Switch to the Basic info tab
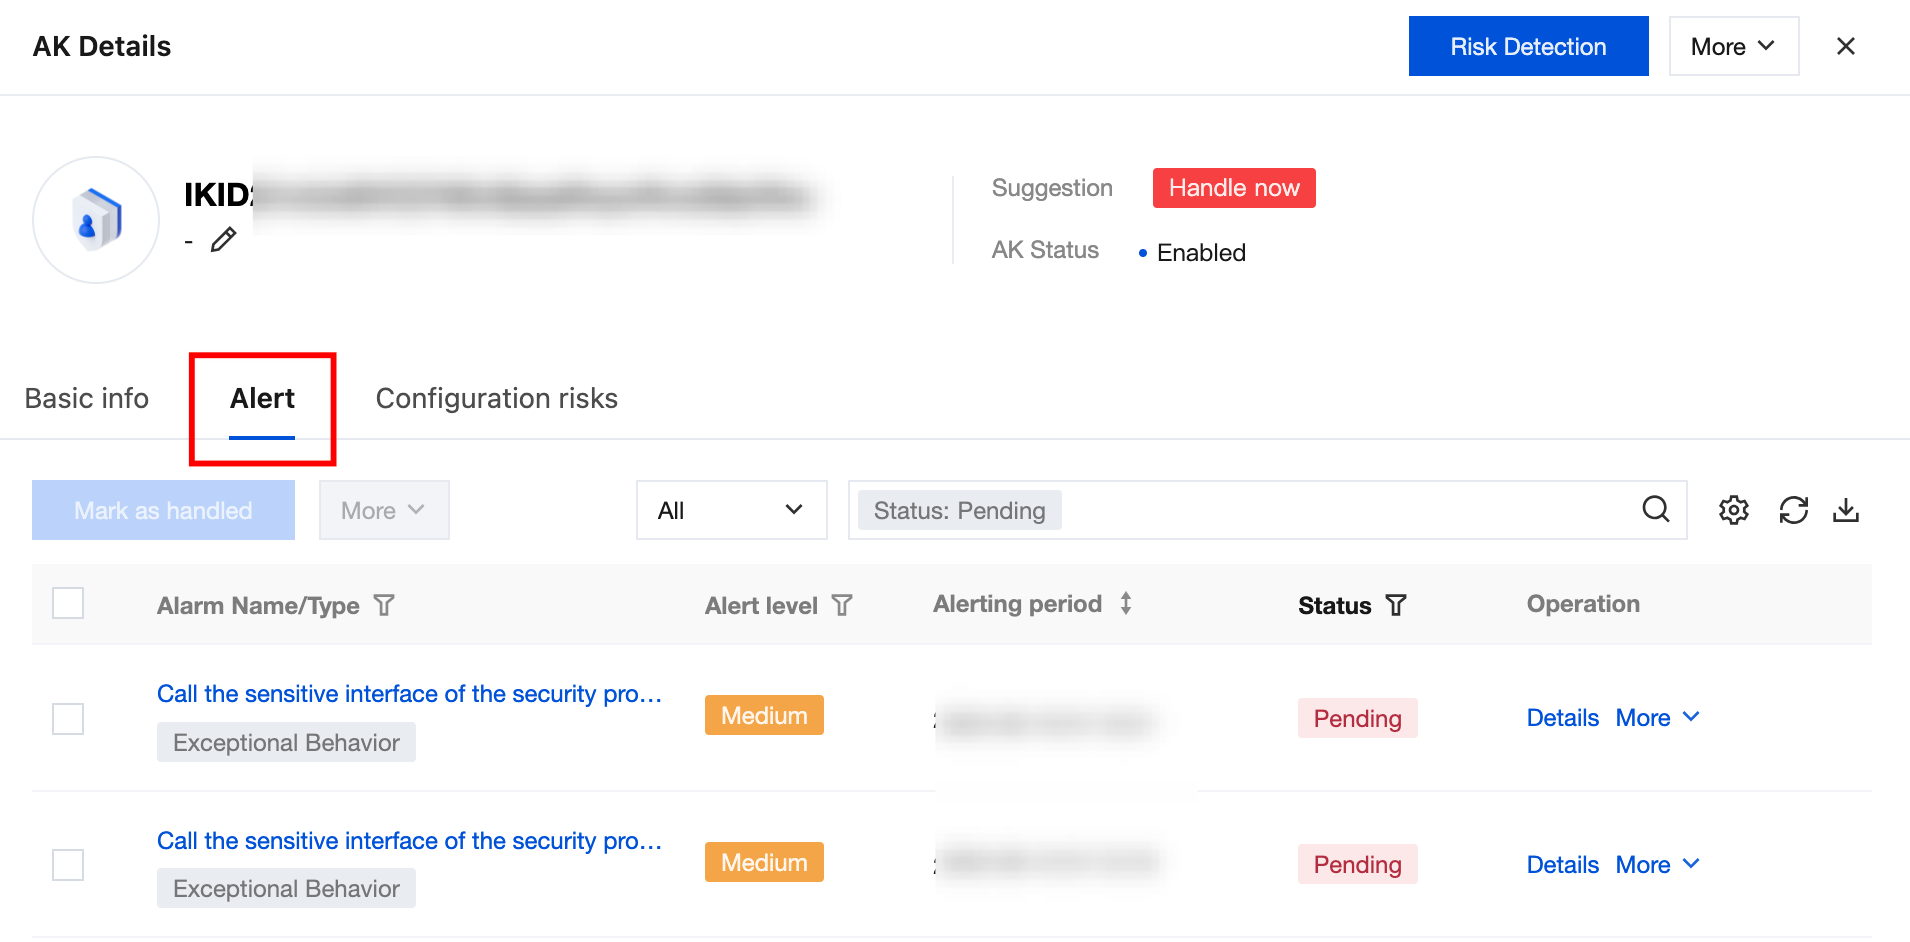This screenshot has width=1910, height=942. (87, 398)
